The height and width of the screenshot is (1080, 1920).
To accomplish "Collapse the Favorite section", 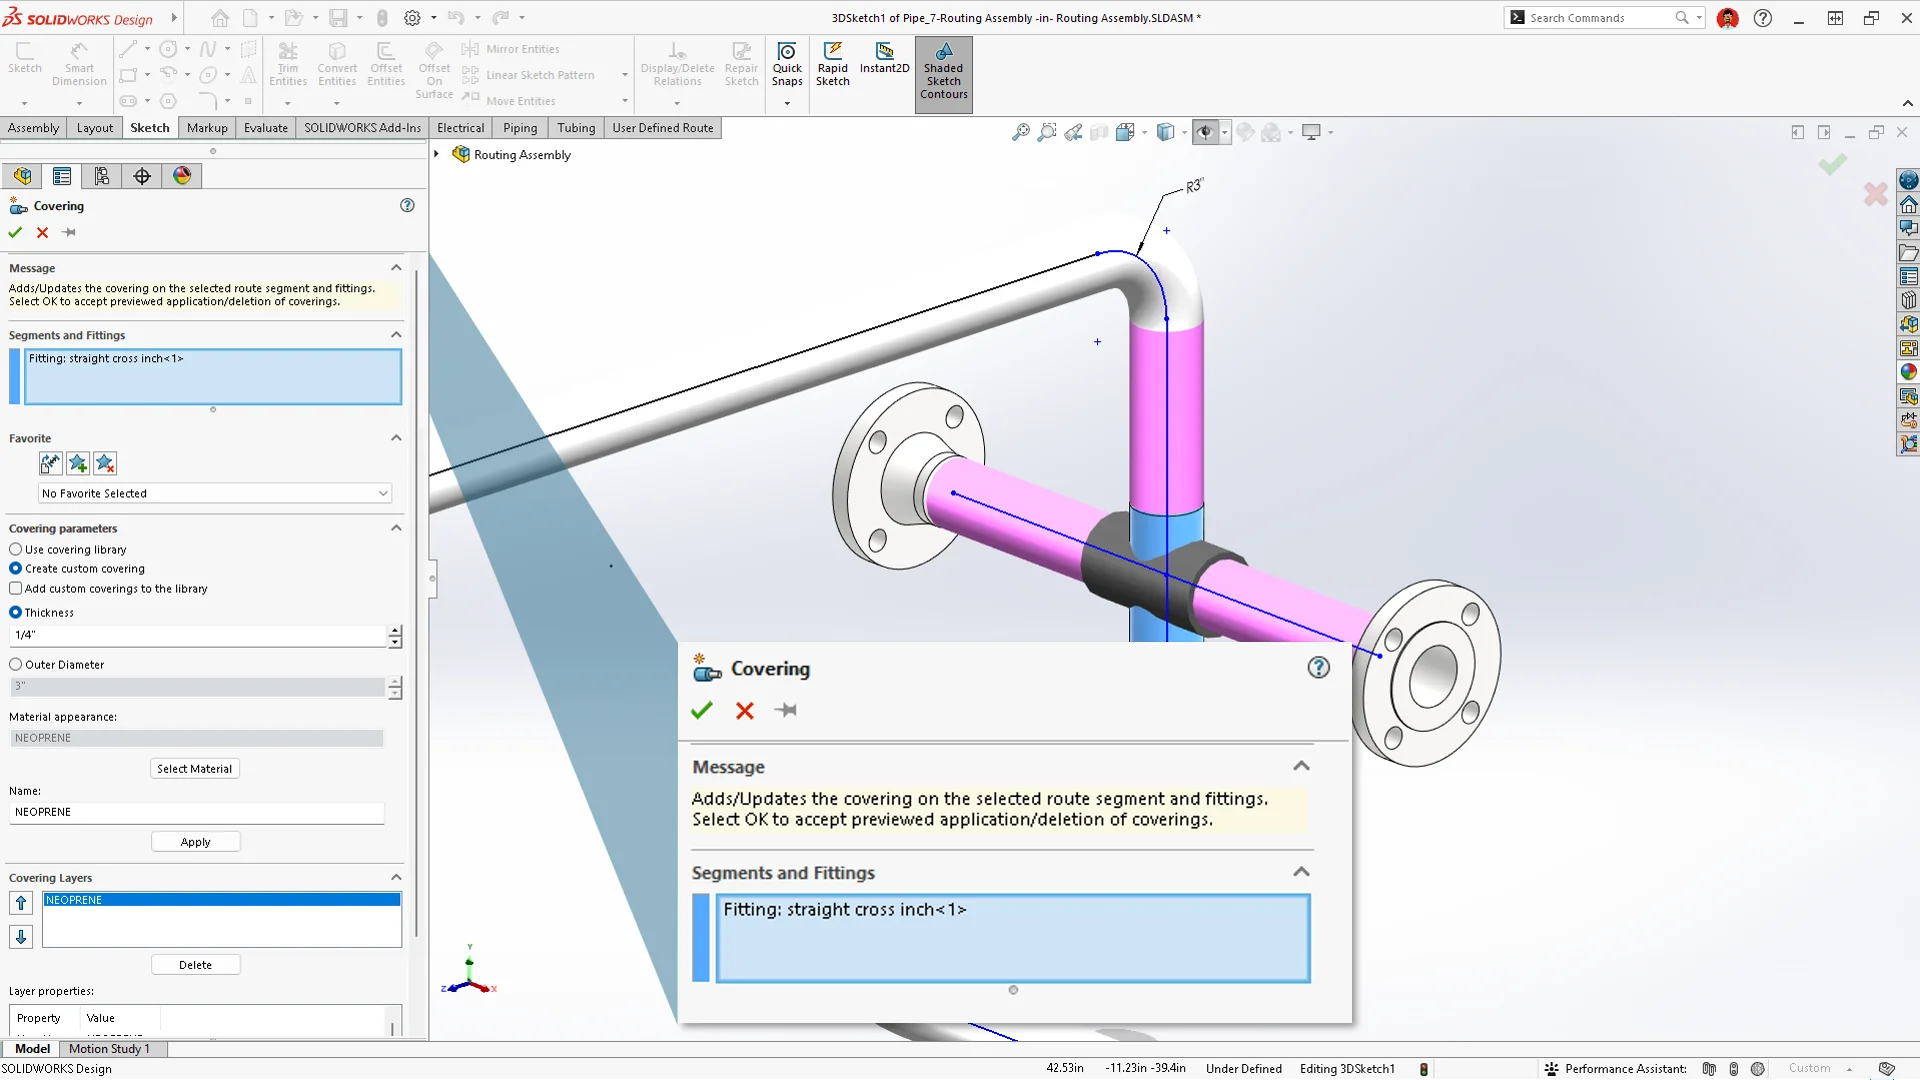I will point(396,438).
